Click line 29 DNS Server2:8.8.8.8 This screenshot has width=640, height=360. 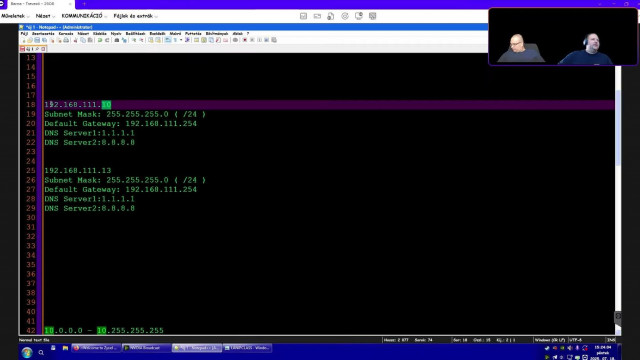point(89,208)
